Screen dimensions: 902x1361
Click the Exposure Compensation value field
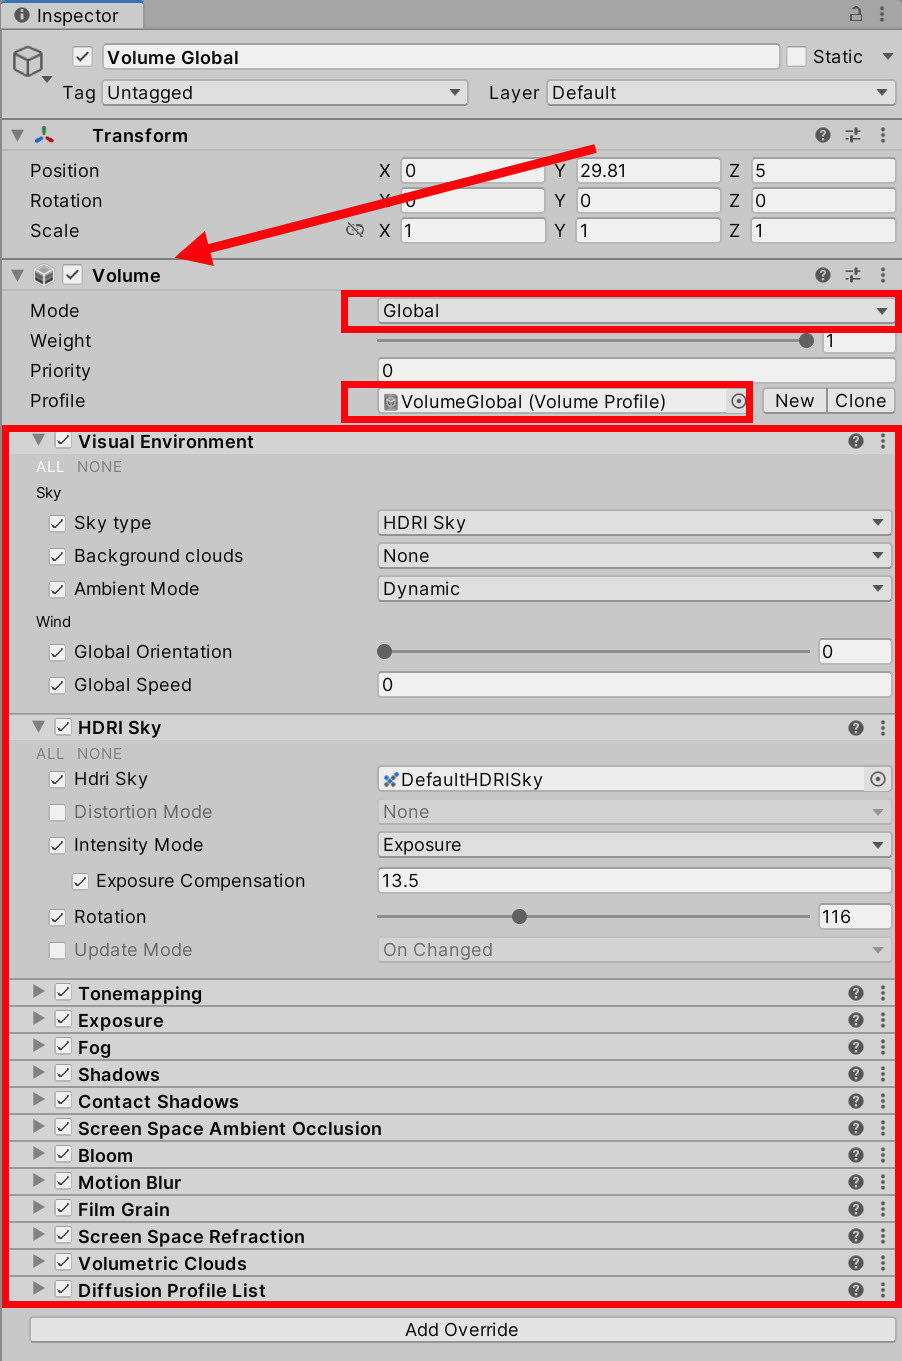pos(634,881)
